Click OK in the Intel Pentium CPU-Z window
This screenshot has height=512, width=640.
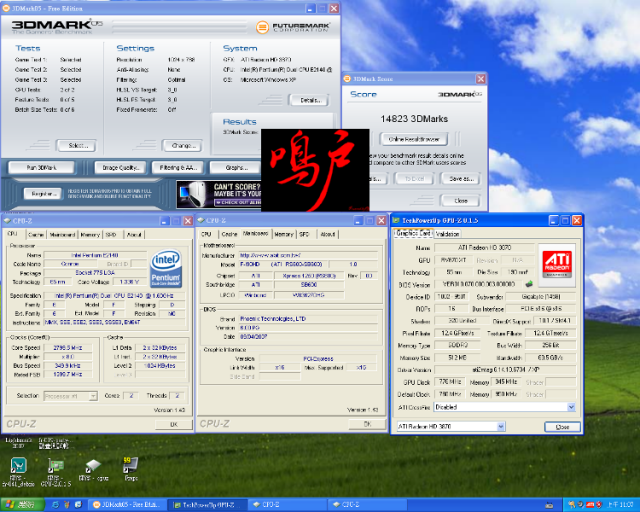point(174,424)
